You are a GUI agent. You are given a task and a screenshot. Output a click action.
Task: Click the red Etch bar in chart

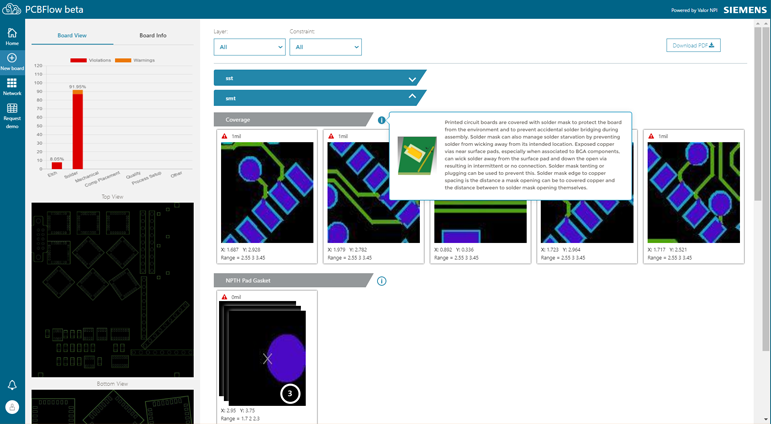click(57, 165)
